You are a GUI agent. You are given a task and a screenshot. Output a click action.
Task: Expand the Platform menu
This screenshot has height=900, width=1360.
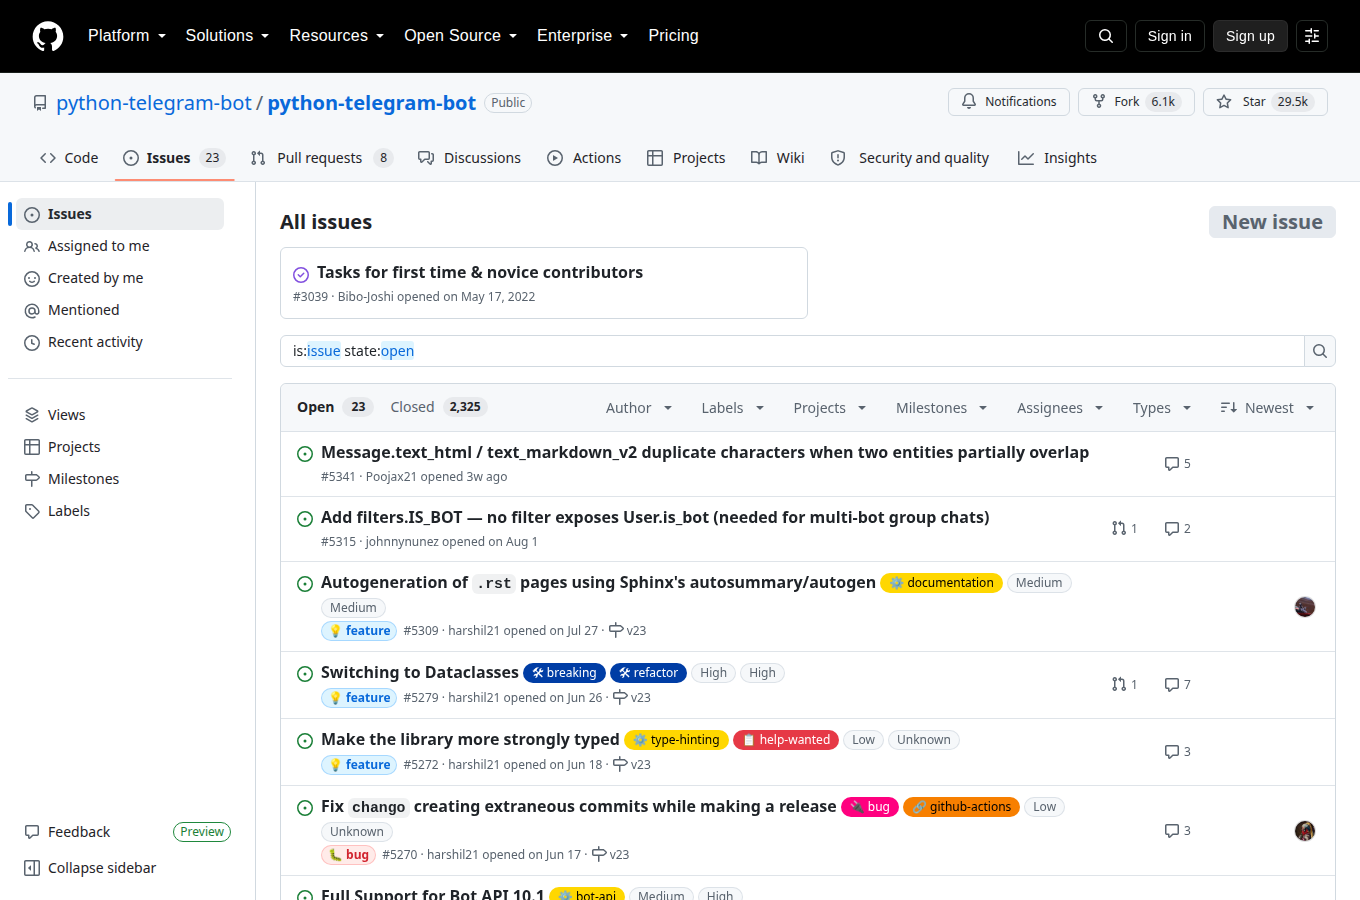127,36
